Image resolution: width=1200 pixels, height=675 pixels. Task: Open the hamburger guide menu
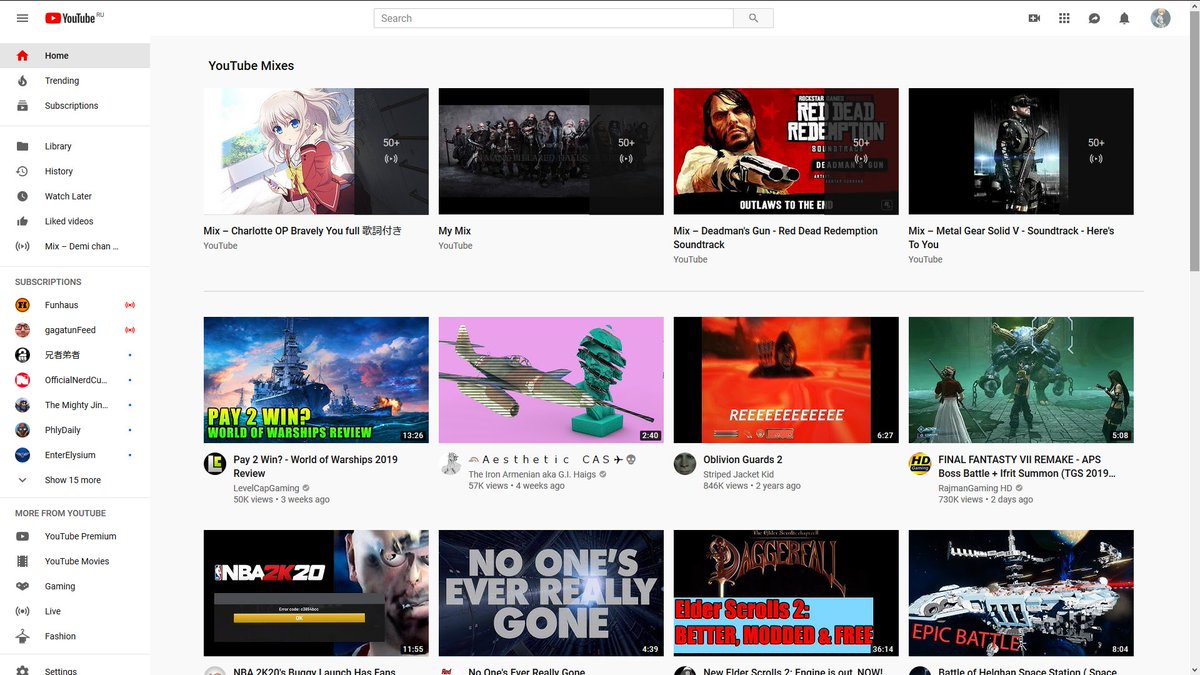(22, 18)
